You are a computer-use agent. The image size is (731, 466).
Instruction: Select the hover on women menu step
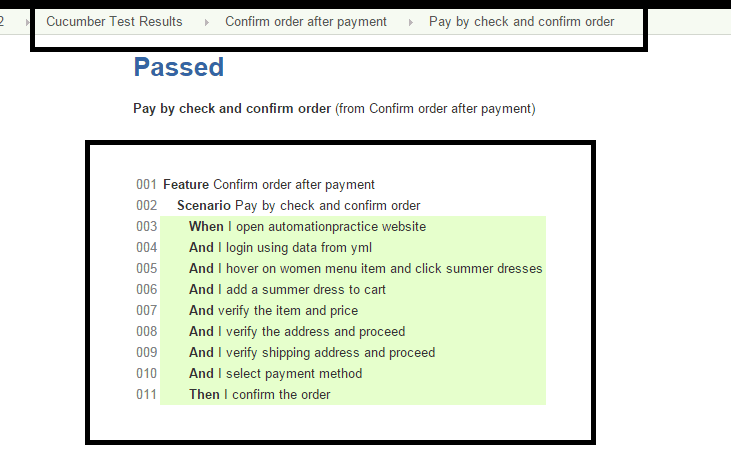tap(365, 268)
